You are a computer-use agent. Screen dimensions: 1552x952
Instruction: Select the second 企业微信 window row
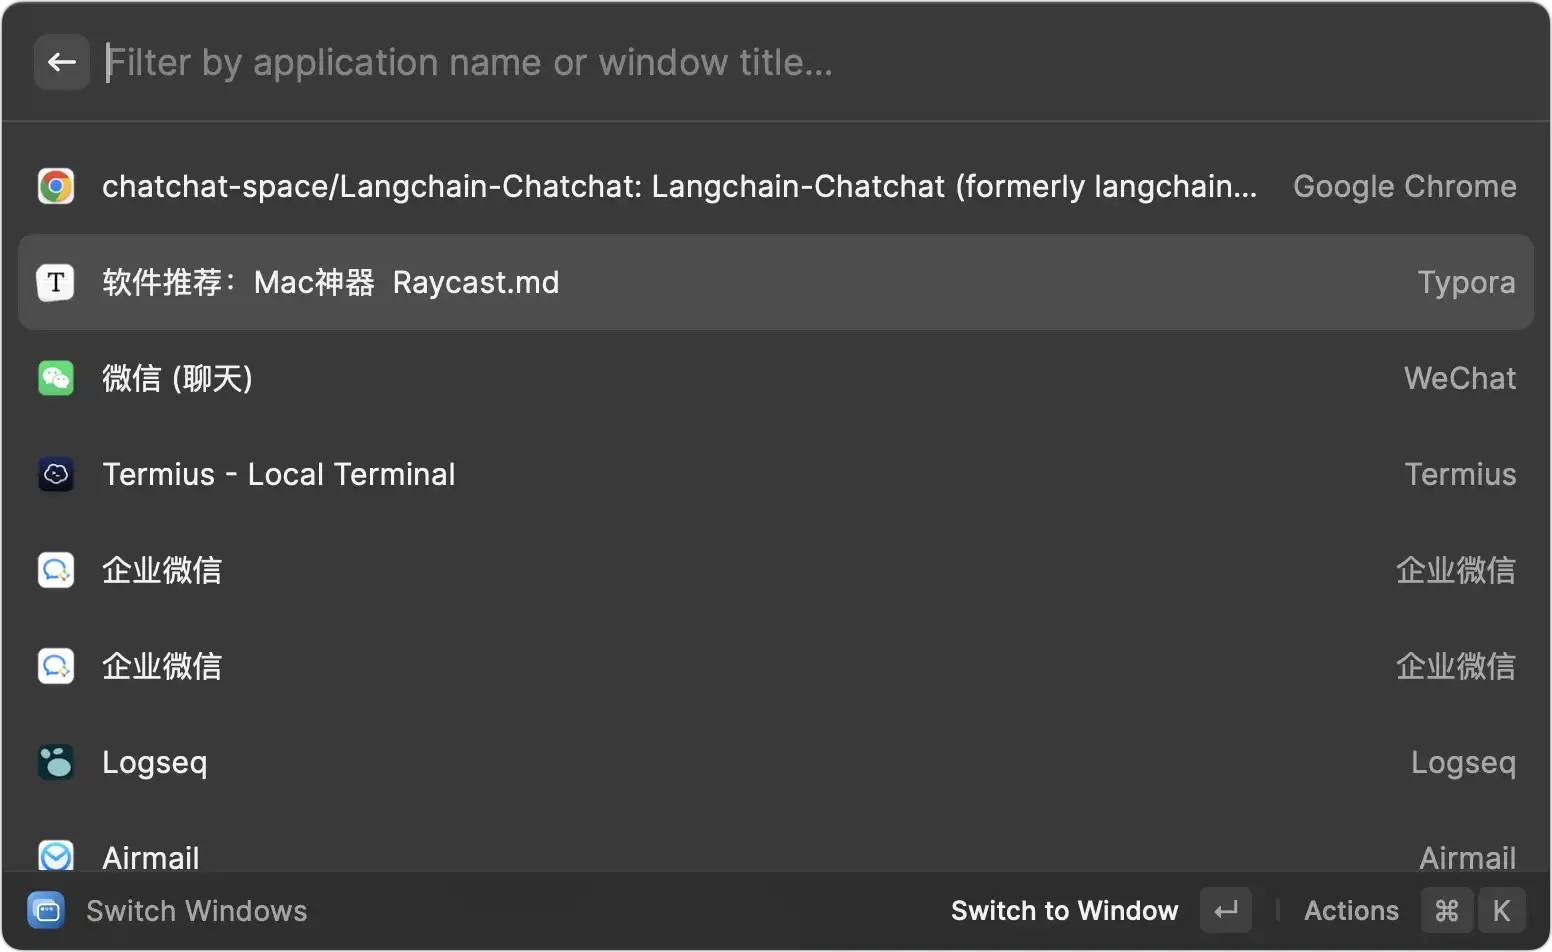776,666
